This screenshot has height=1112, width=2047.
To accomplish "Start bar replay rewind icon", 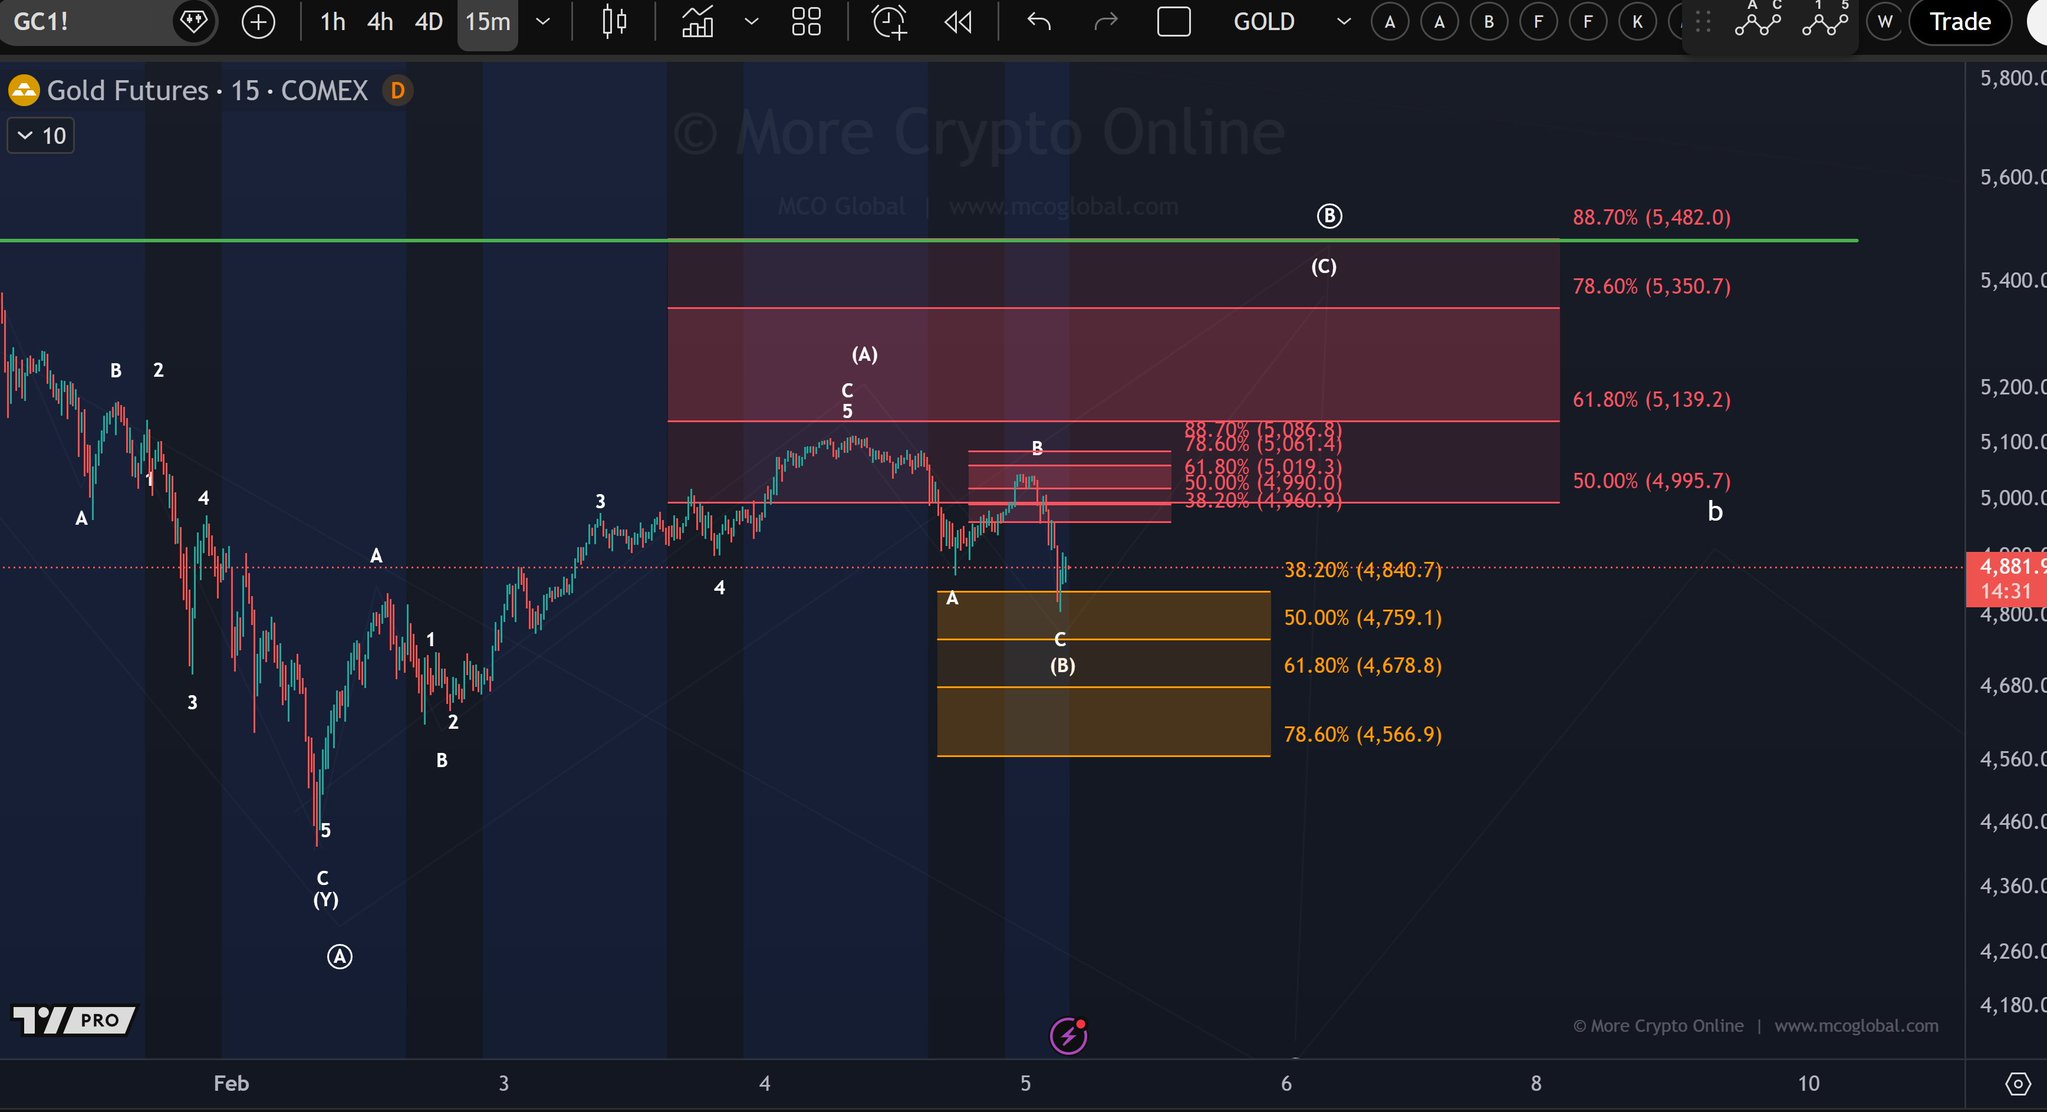I will [x=958, y=22].
